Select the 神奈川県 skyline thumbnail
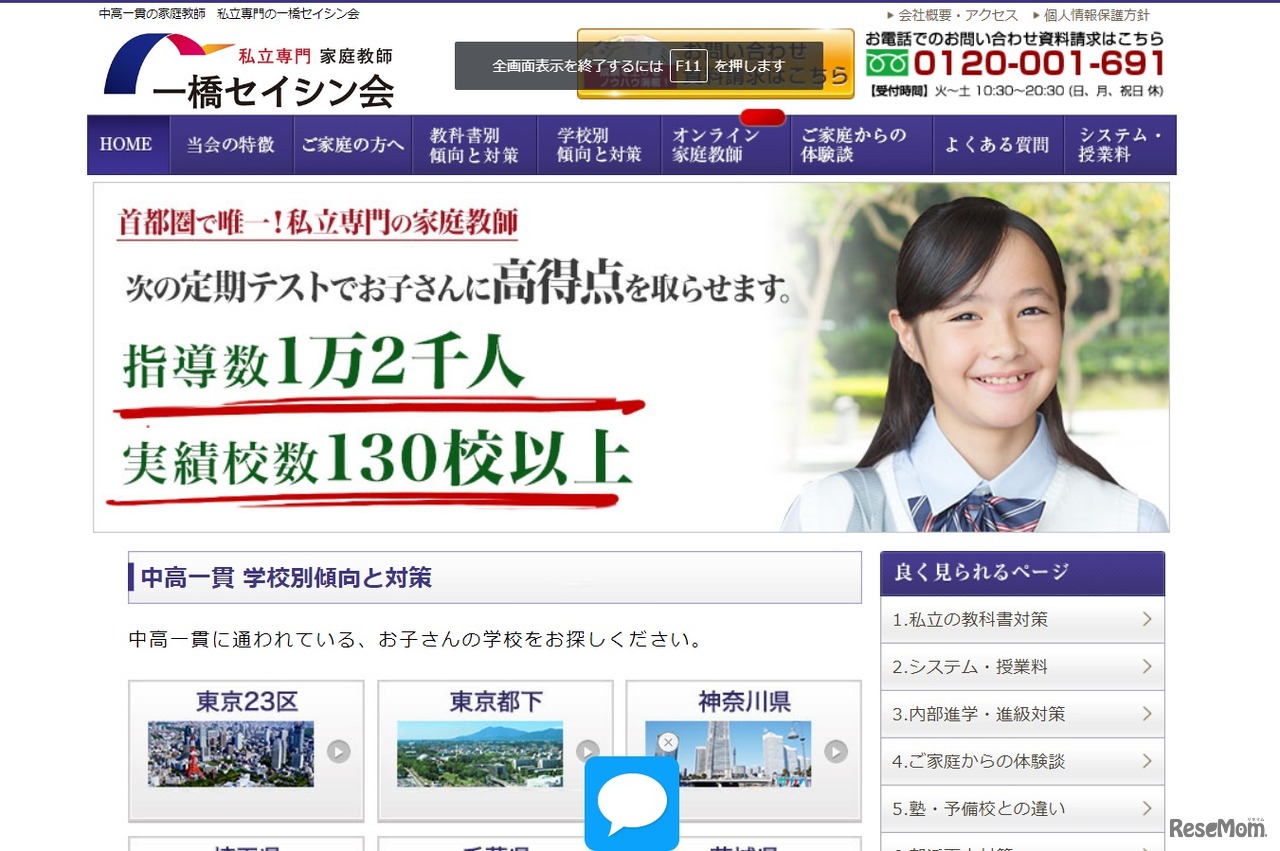Viewport: 1280px width, 851px height. point(728,754)
